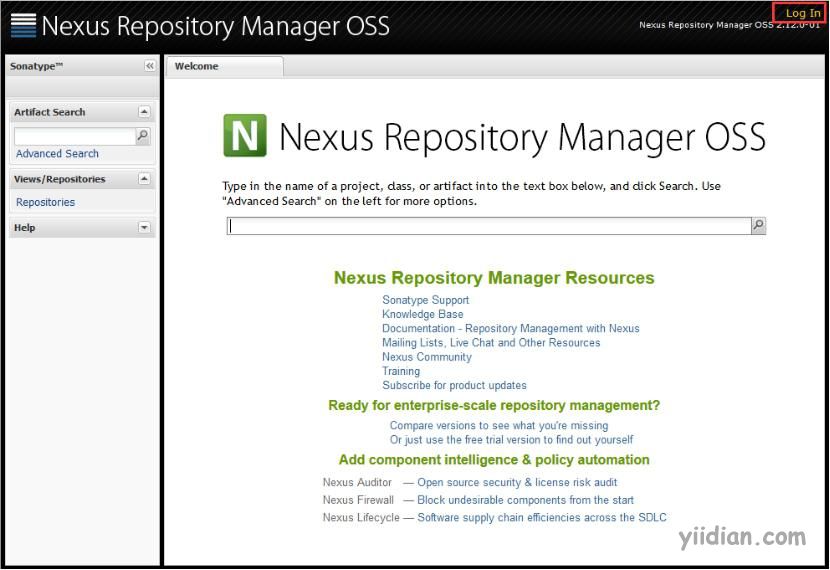Click the Nexus Auditor label

point(357,483)
